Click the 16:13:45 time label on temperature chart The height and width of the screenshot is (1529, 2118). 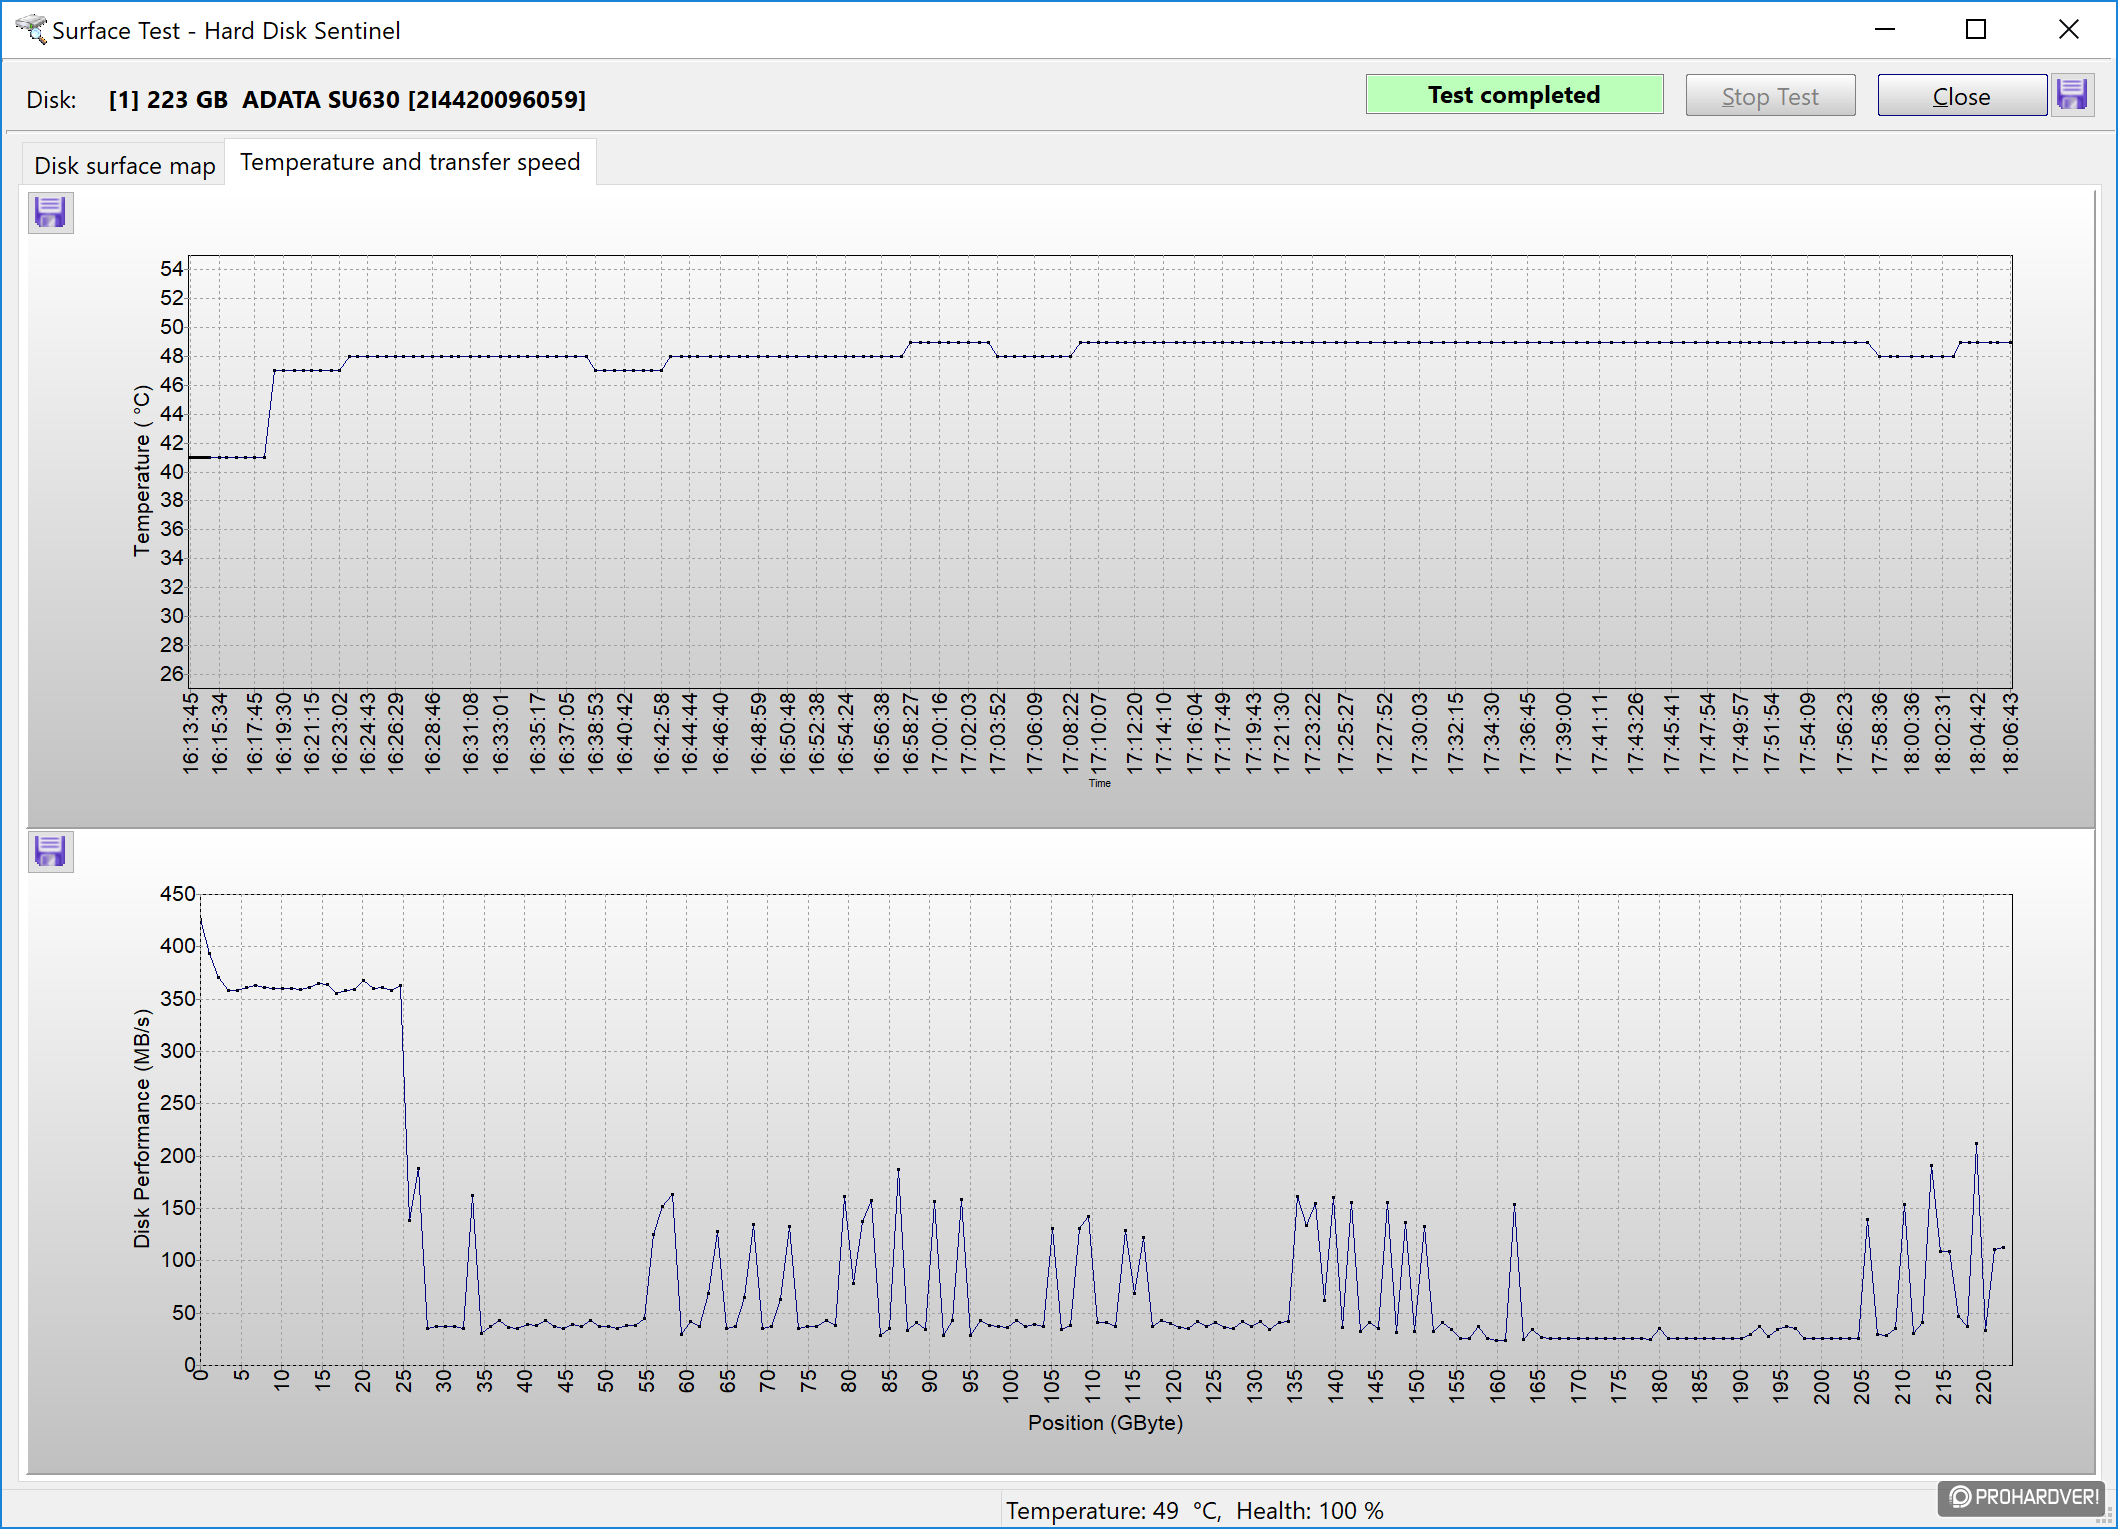pyautogui.click(x=190, y=732)
